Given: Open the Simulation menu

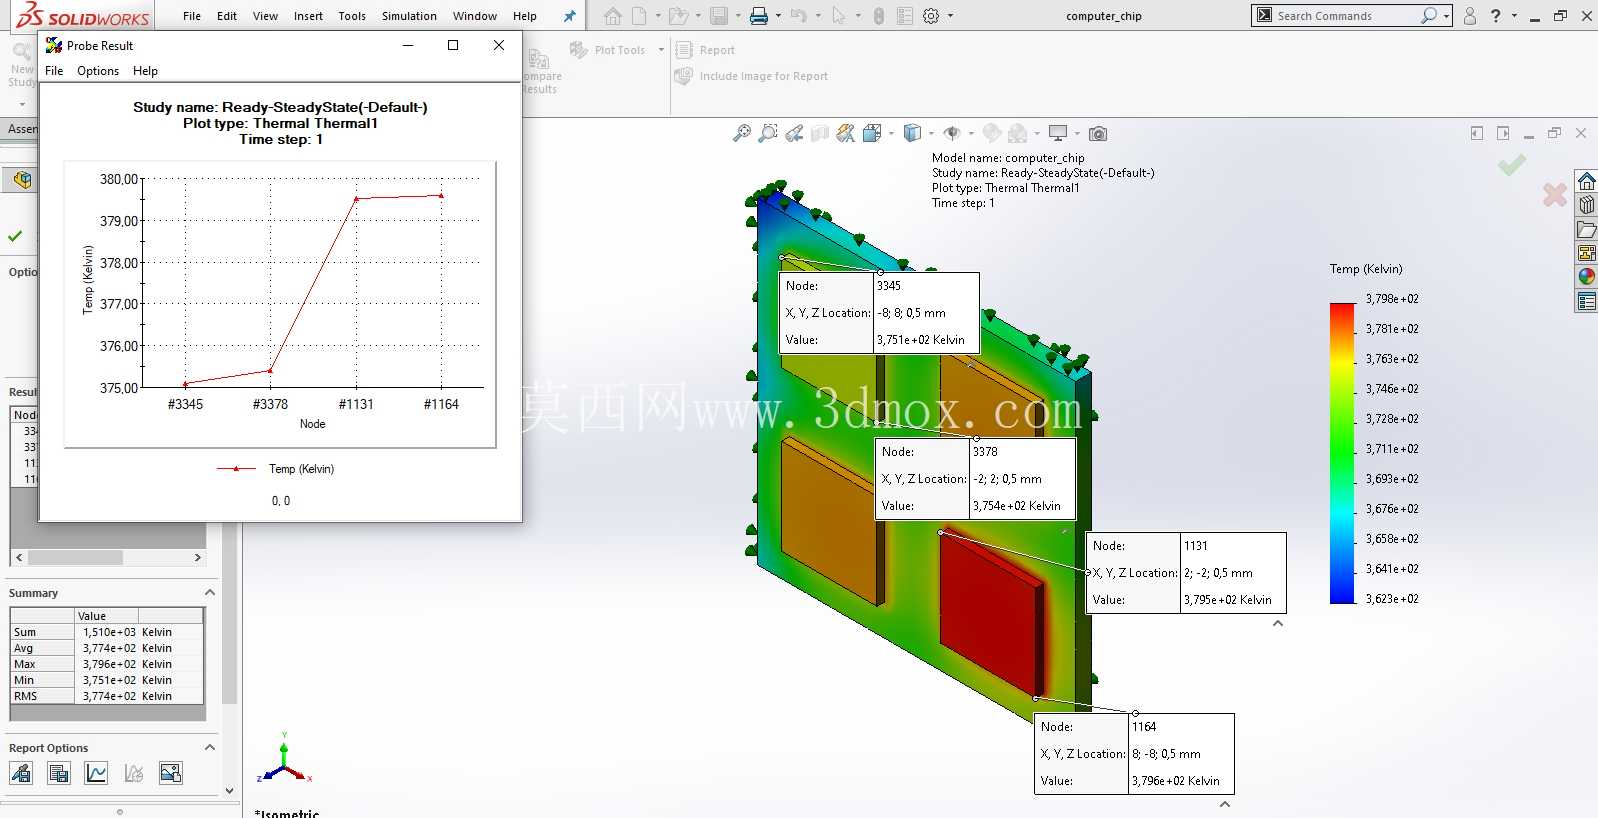Looking at the screenshot, I should pos(409,16).
